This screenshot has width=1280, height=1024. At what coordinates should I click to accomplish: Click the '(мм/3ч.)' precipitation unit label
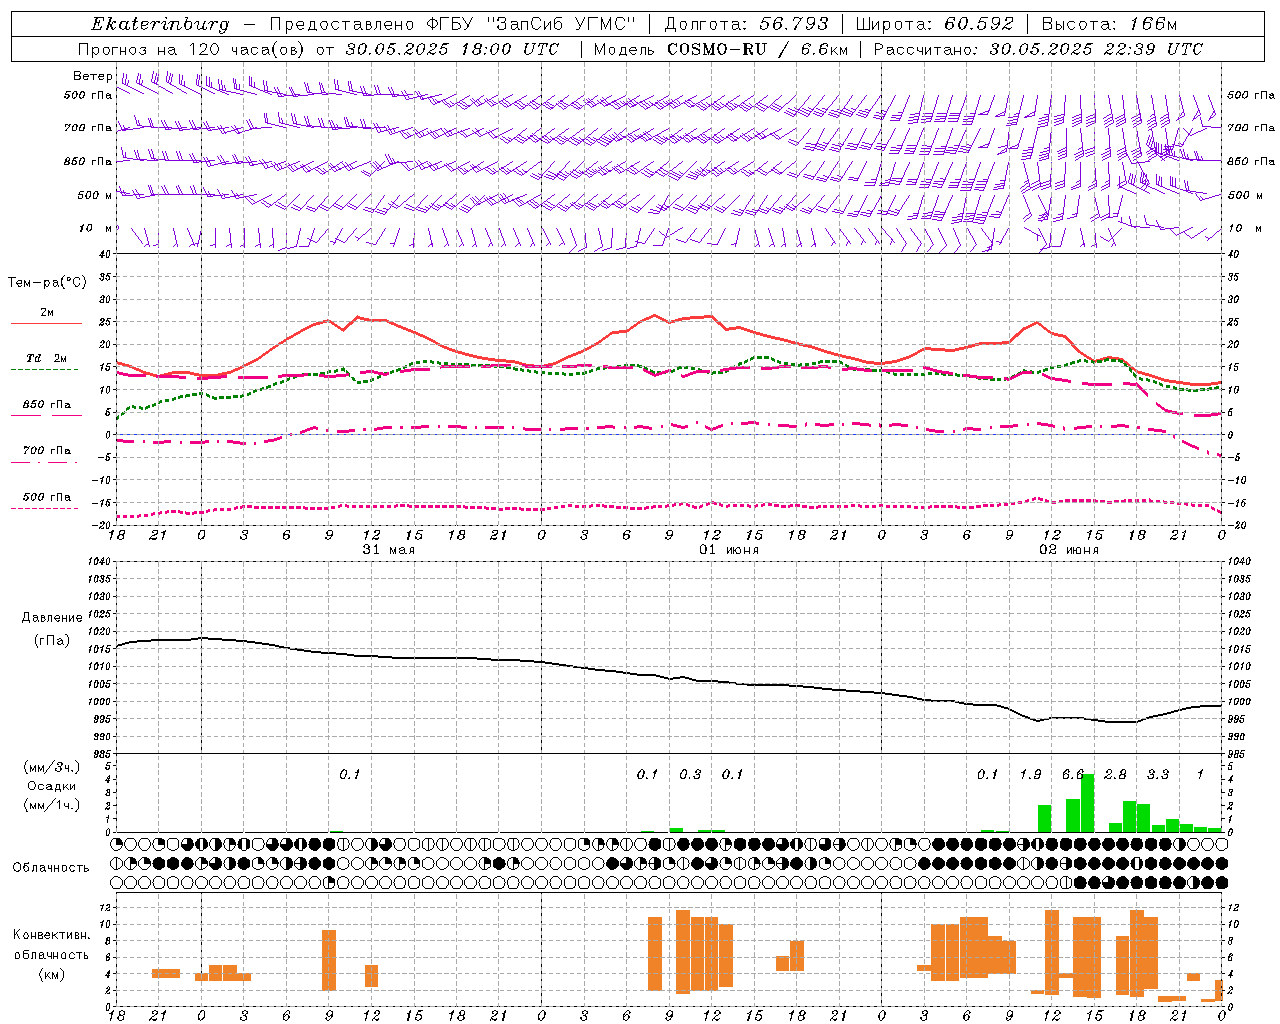coord(52,767)
